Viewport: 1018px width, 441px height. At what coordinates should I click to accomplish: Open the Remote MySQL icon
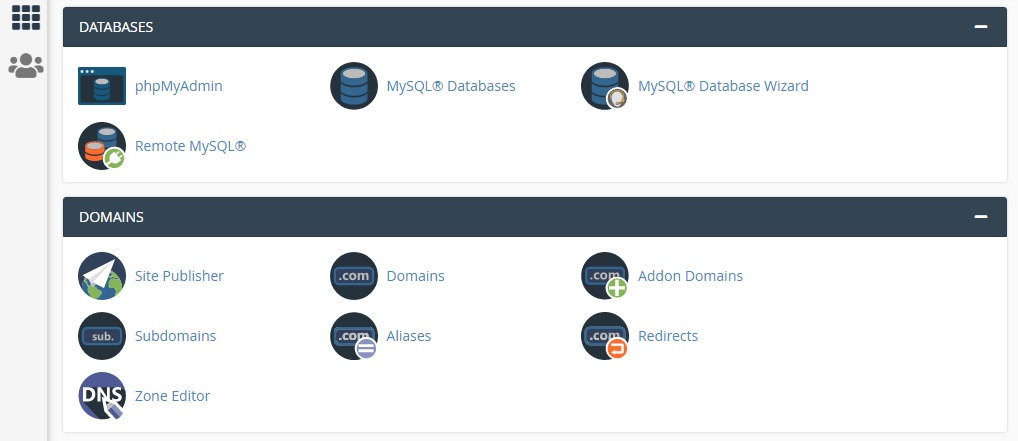coord(102,146)
